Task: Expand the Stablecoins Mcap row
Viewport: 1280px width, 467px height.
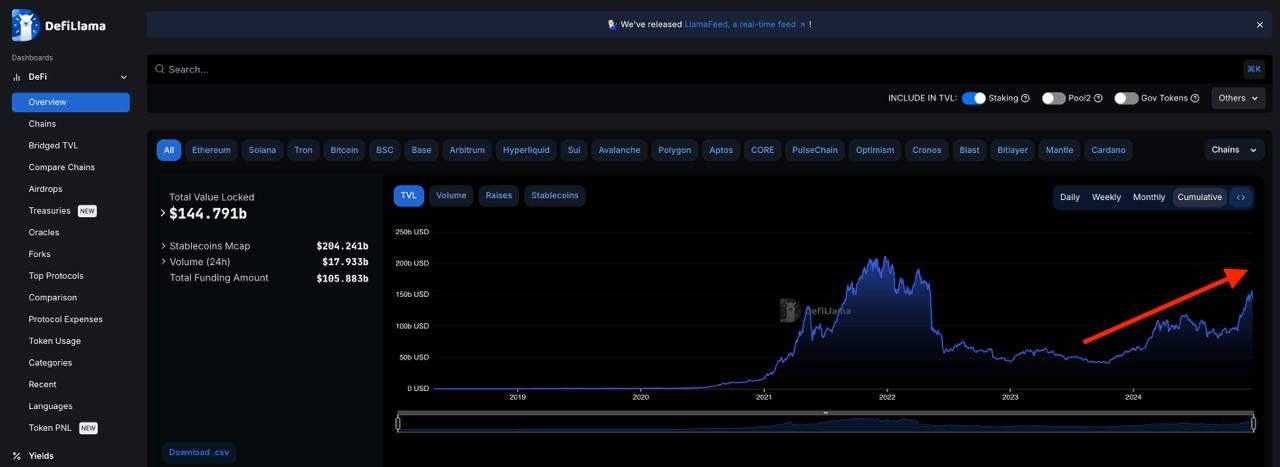Action: click(x=163, y=246)
